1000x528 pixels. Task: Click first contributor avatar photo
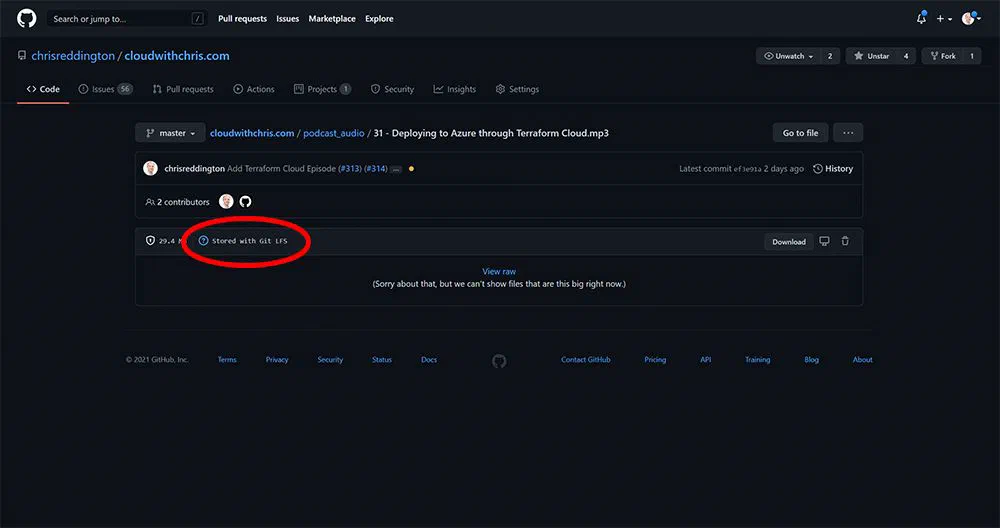(226, 202)
